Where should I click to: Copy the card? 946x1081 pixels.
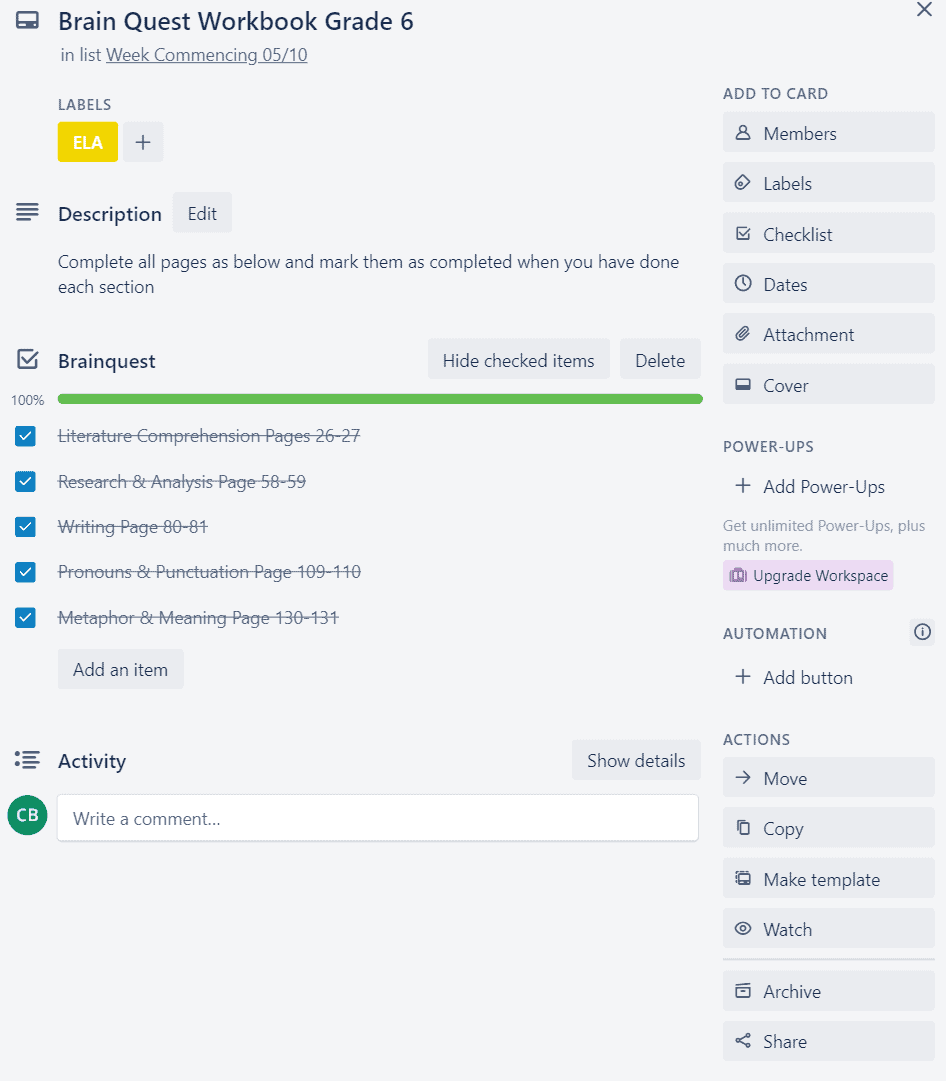click(829, 829)
